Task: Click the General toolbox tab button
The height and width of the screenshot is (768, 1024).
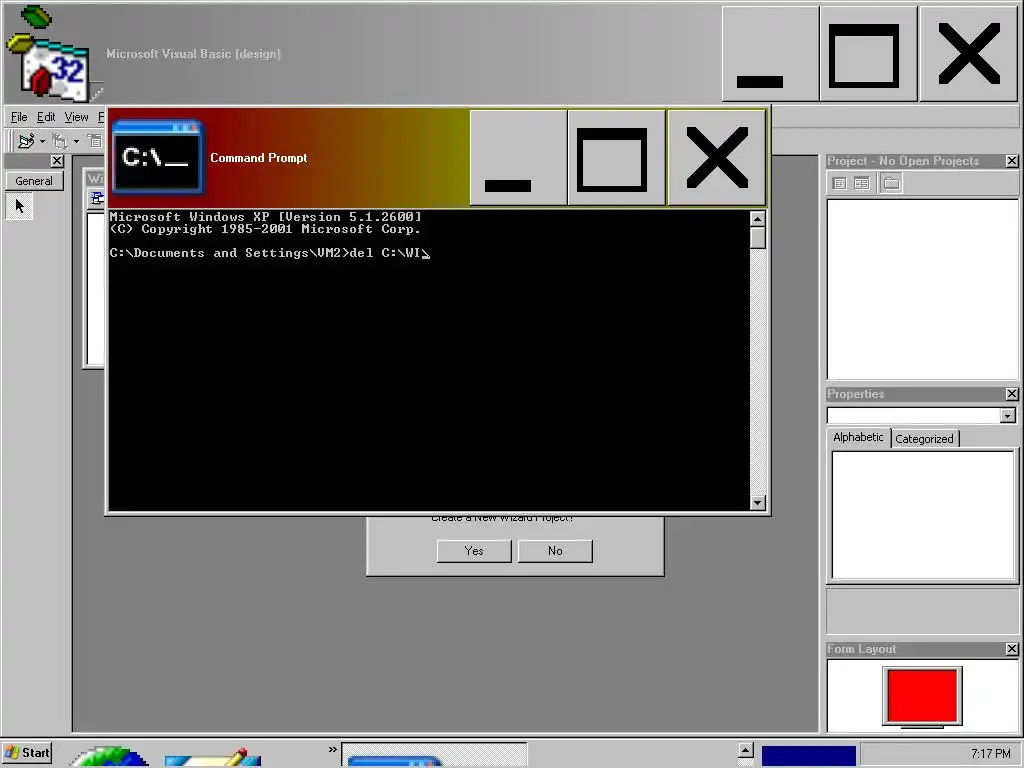Action: (x=34, y=181)
